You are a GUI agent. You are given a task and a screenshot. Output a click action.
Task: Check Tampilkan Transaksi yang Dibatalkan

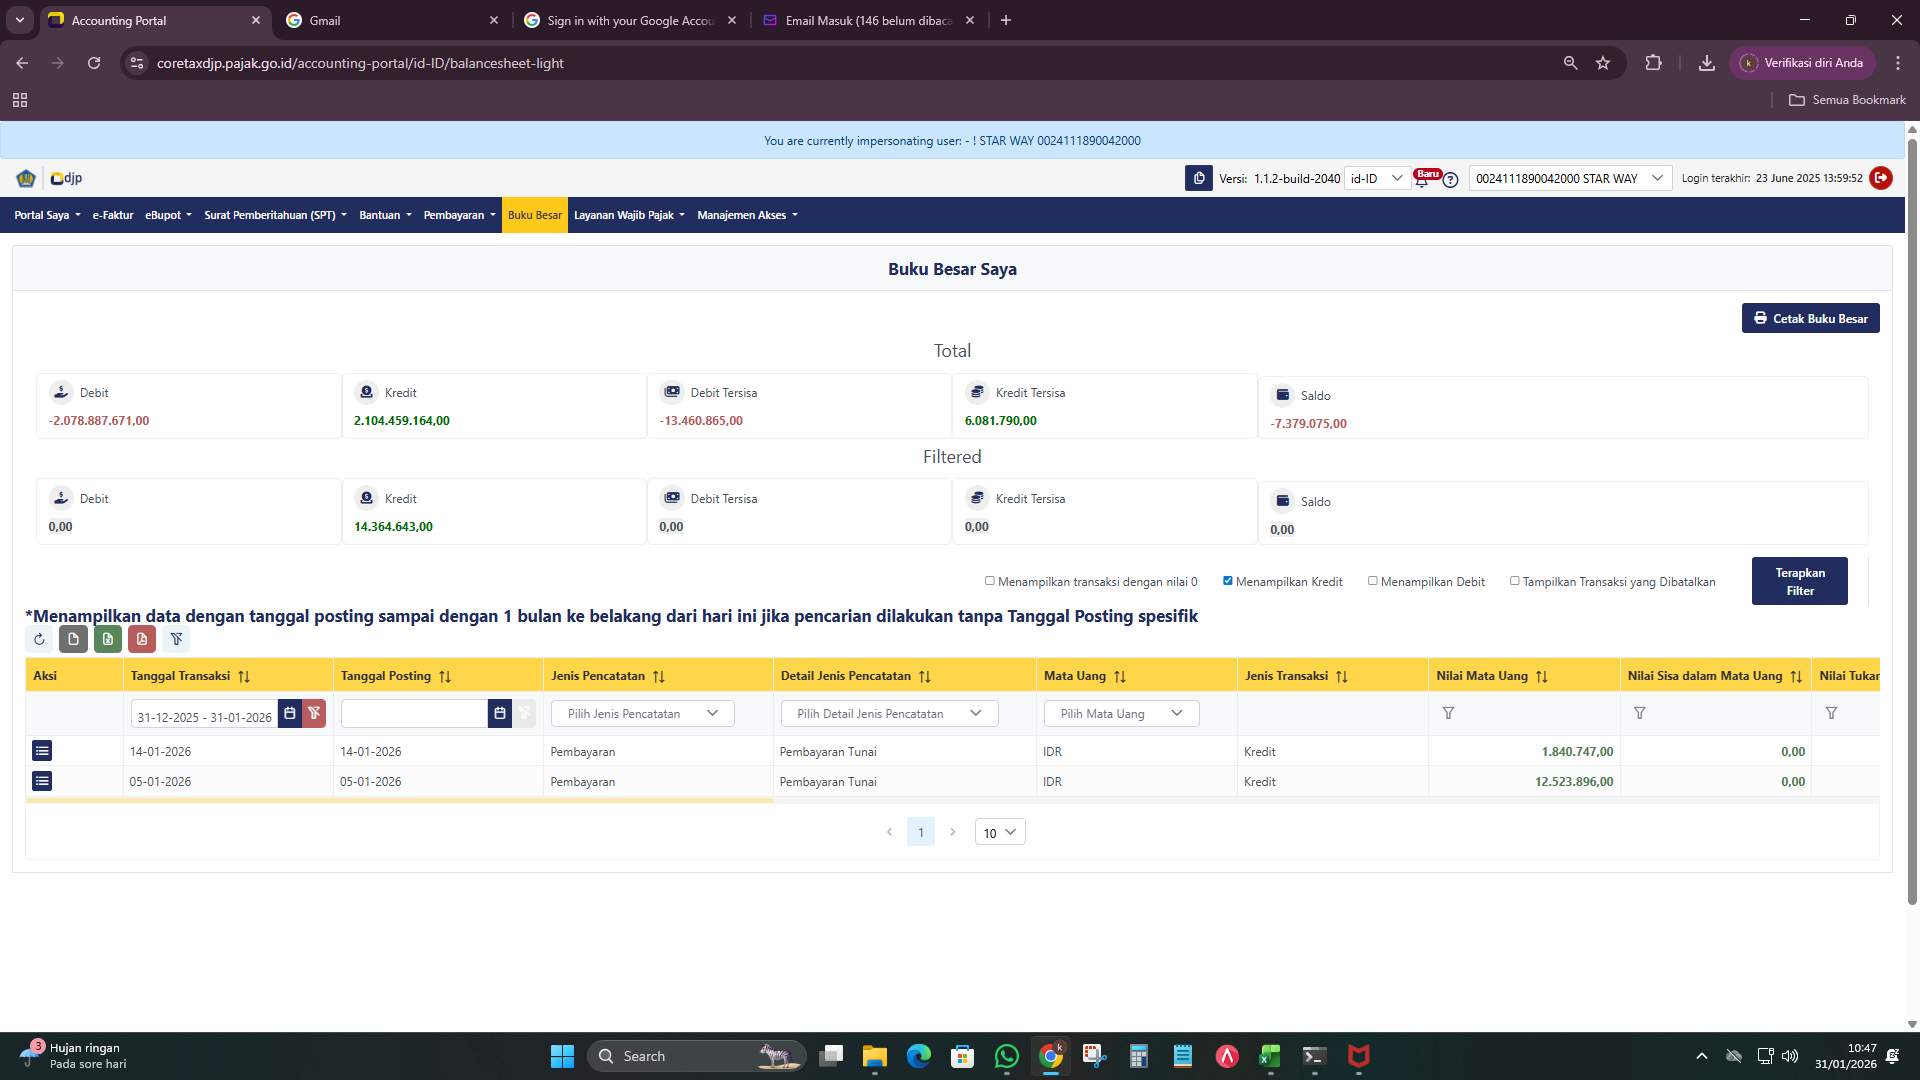[1514, 580]
